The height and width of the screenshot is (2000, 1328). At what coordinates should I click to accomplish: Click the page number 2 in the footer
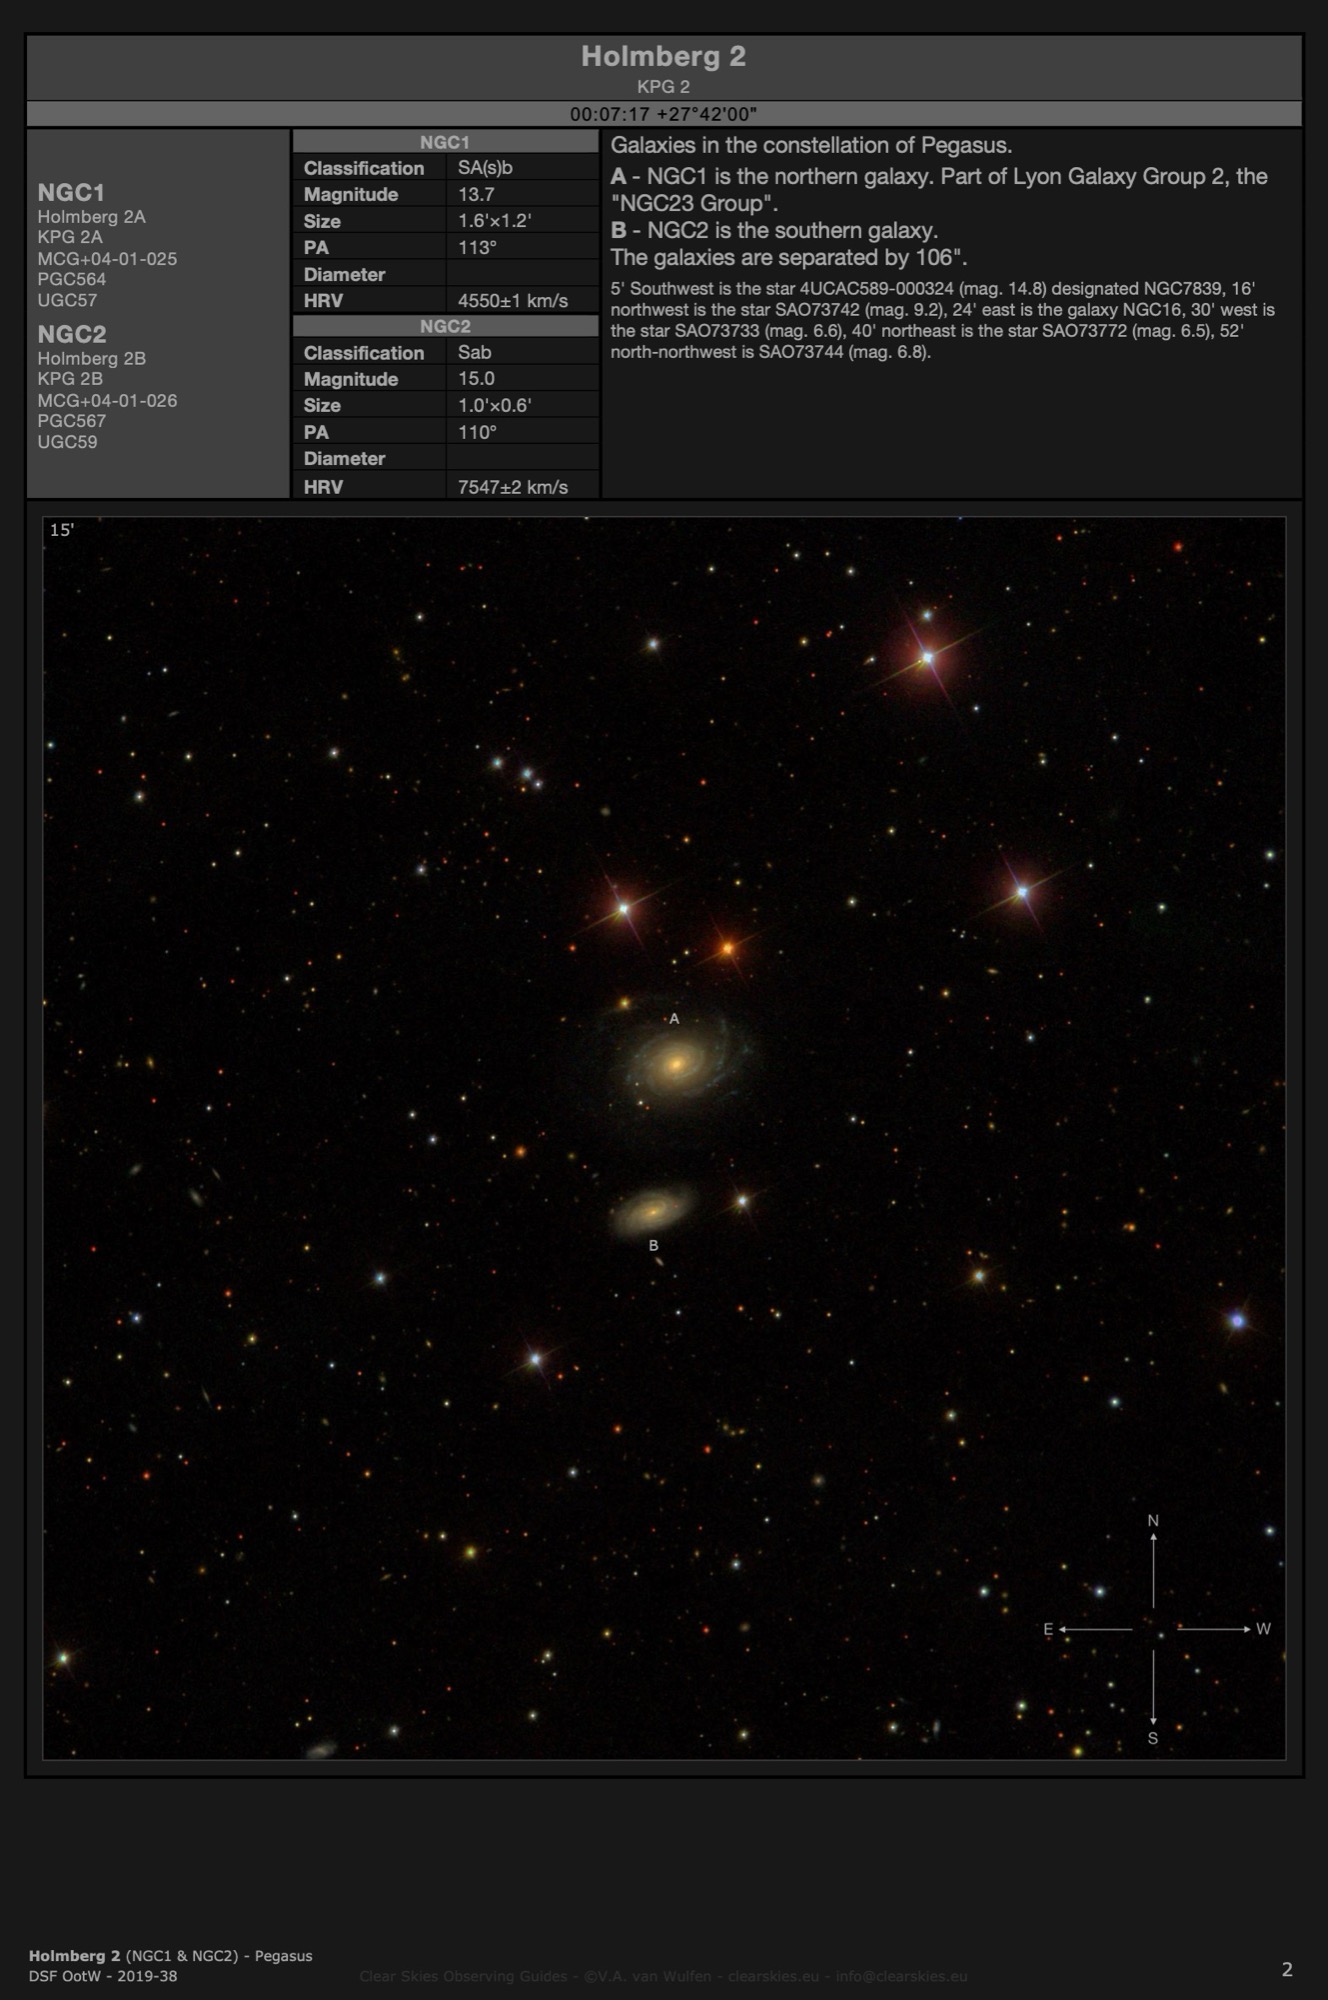click(1287, 1969)
